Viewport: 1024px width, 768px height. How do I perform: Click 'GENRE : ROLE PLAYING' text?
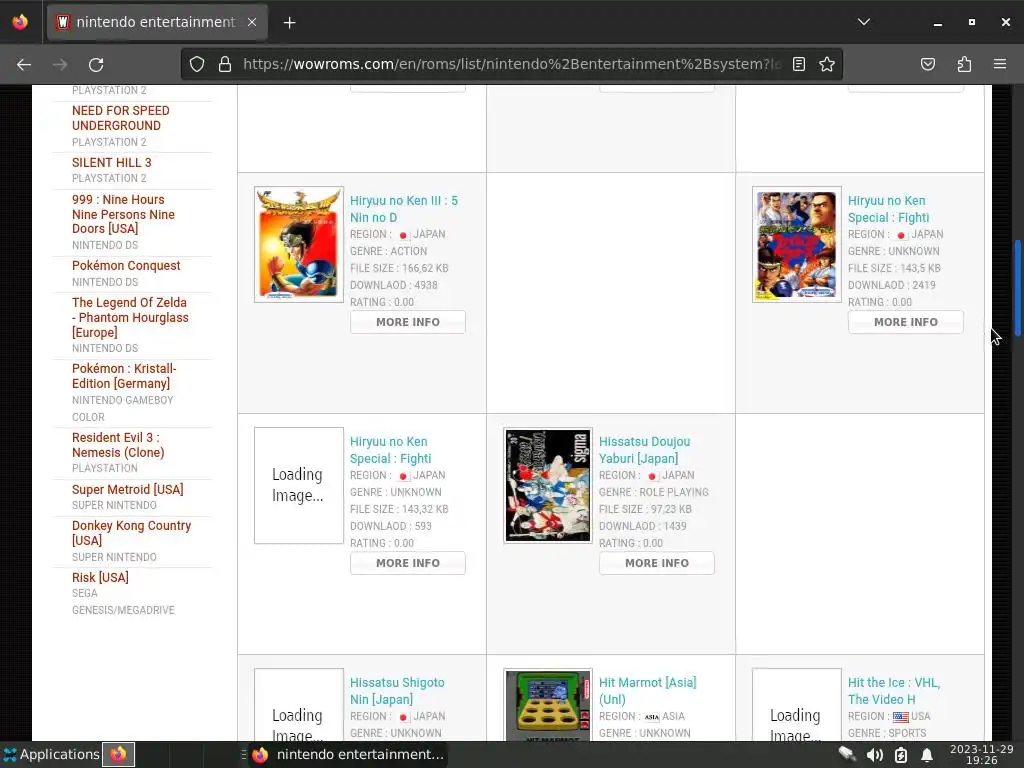pos(654,492)
